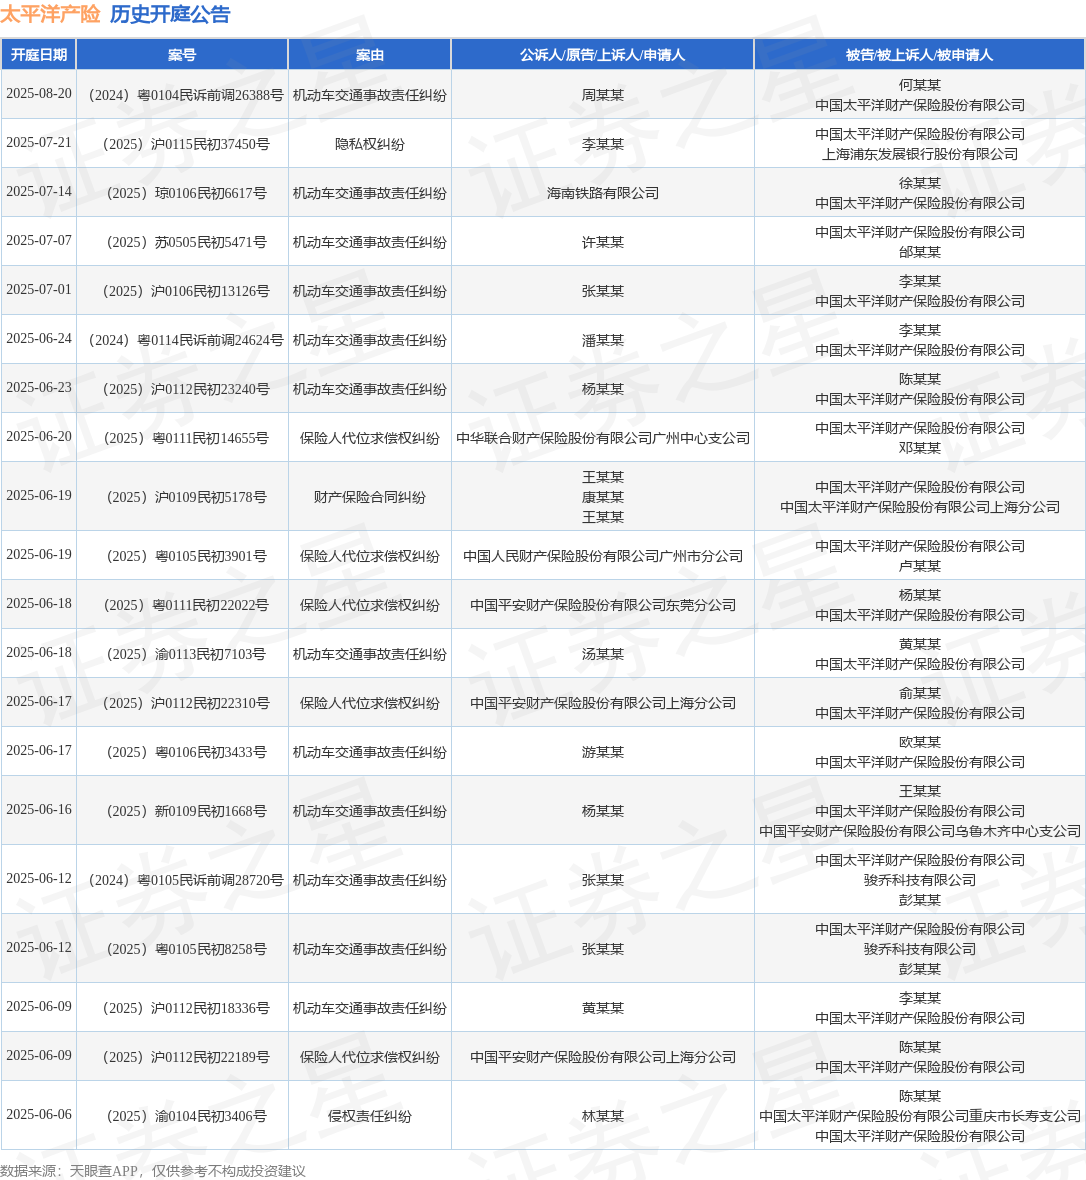Select the 案号 column header
The image size is (1086, 1180).
click(x=182, y=55)
